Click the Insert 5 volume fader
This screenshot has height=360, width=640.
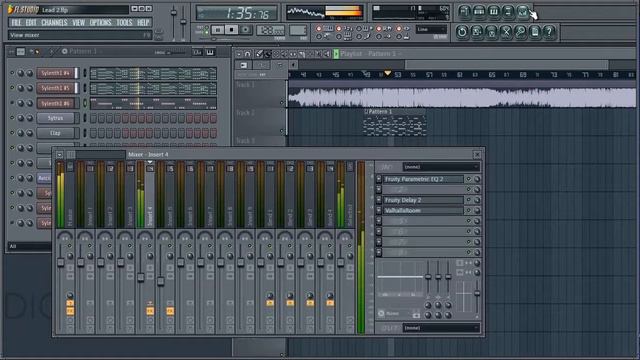coord(161,281)
